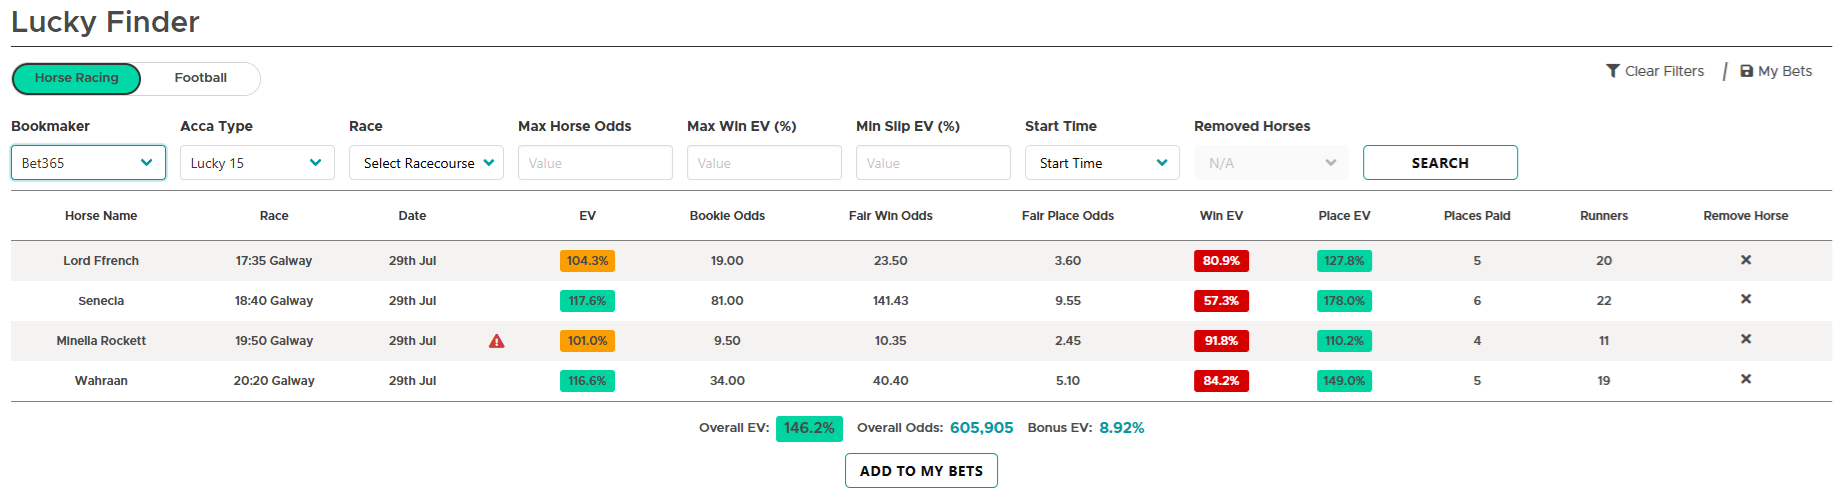
Task: Click the SEARCH button
Action: point(1440,163)
